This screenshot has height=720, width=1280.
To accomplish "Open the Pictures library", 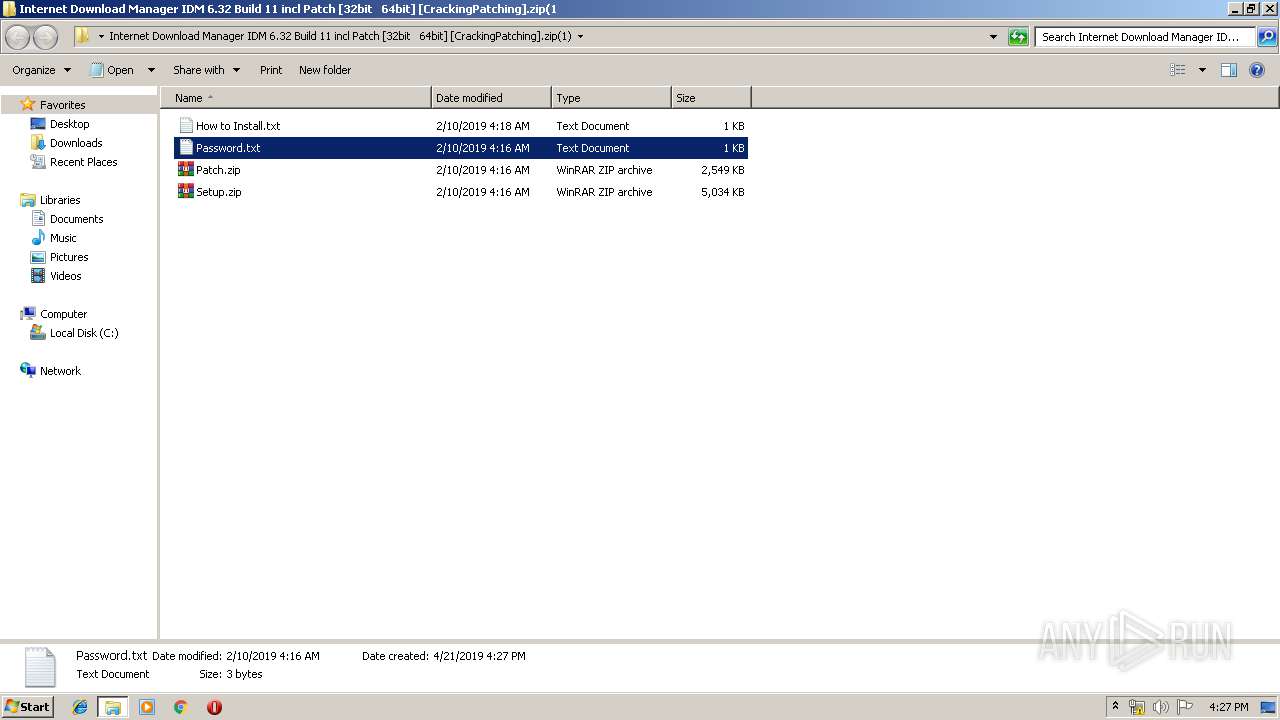I will coord(69,257).
